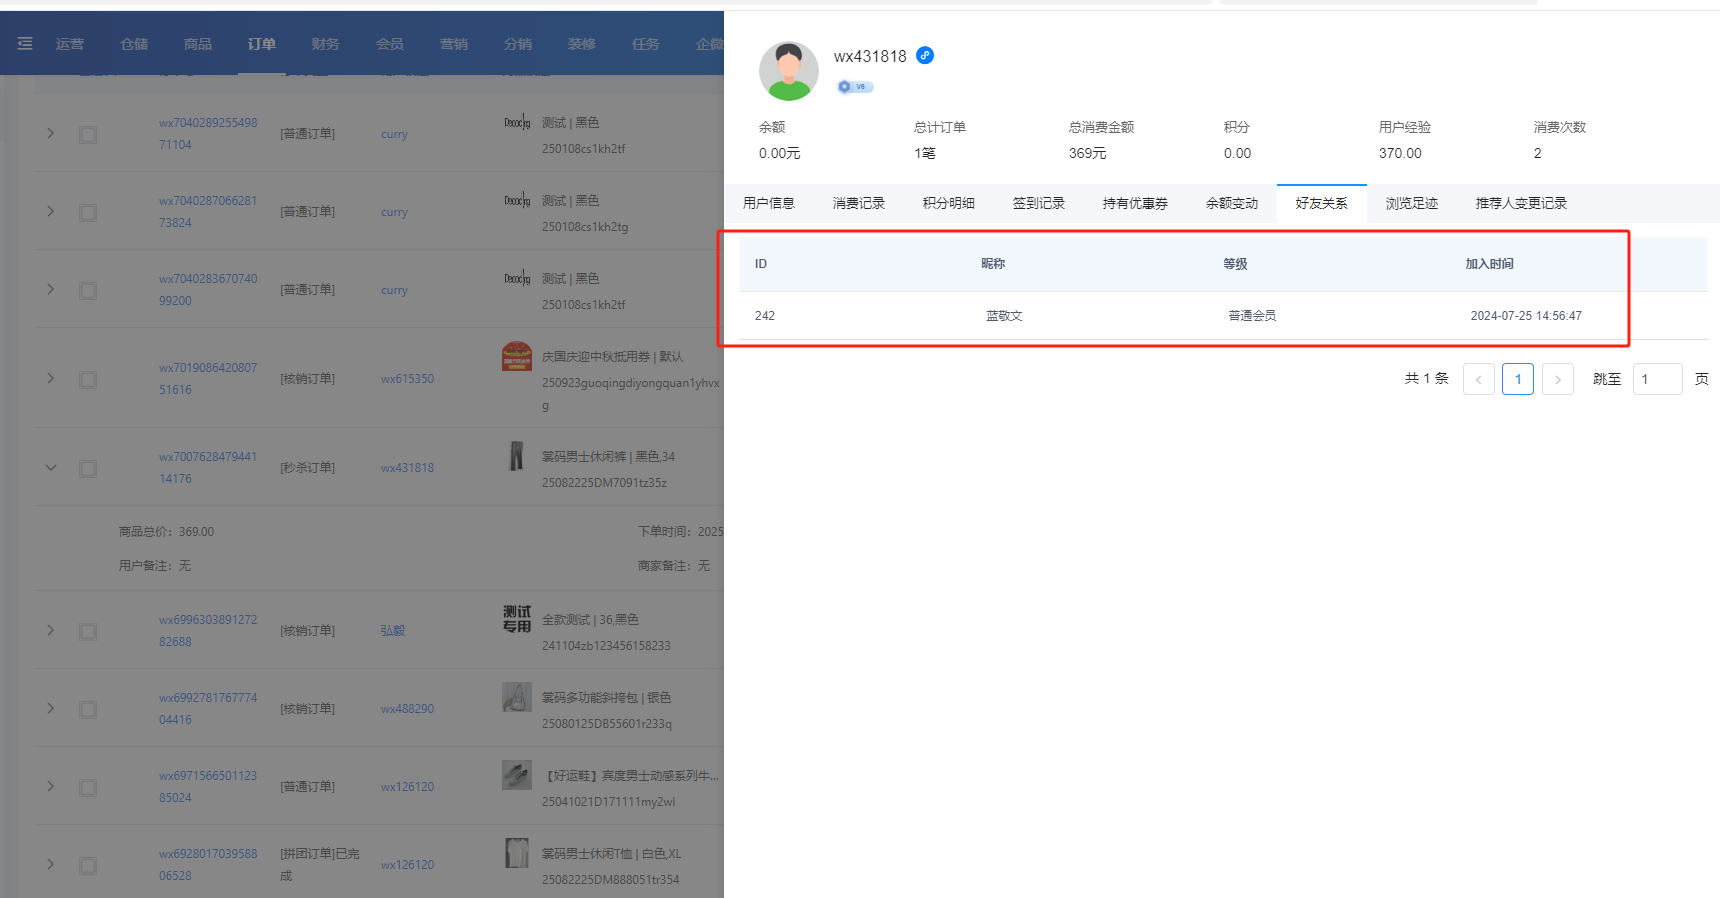Click the blue link badge beside wx431818

click(925, 56)
